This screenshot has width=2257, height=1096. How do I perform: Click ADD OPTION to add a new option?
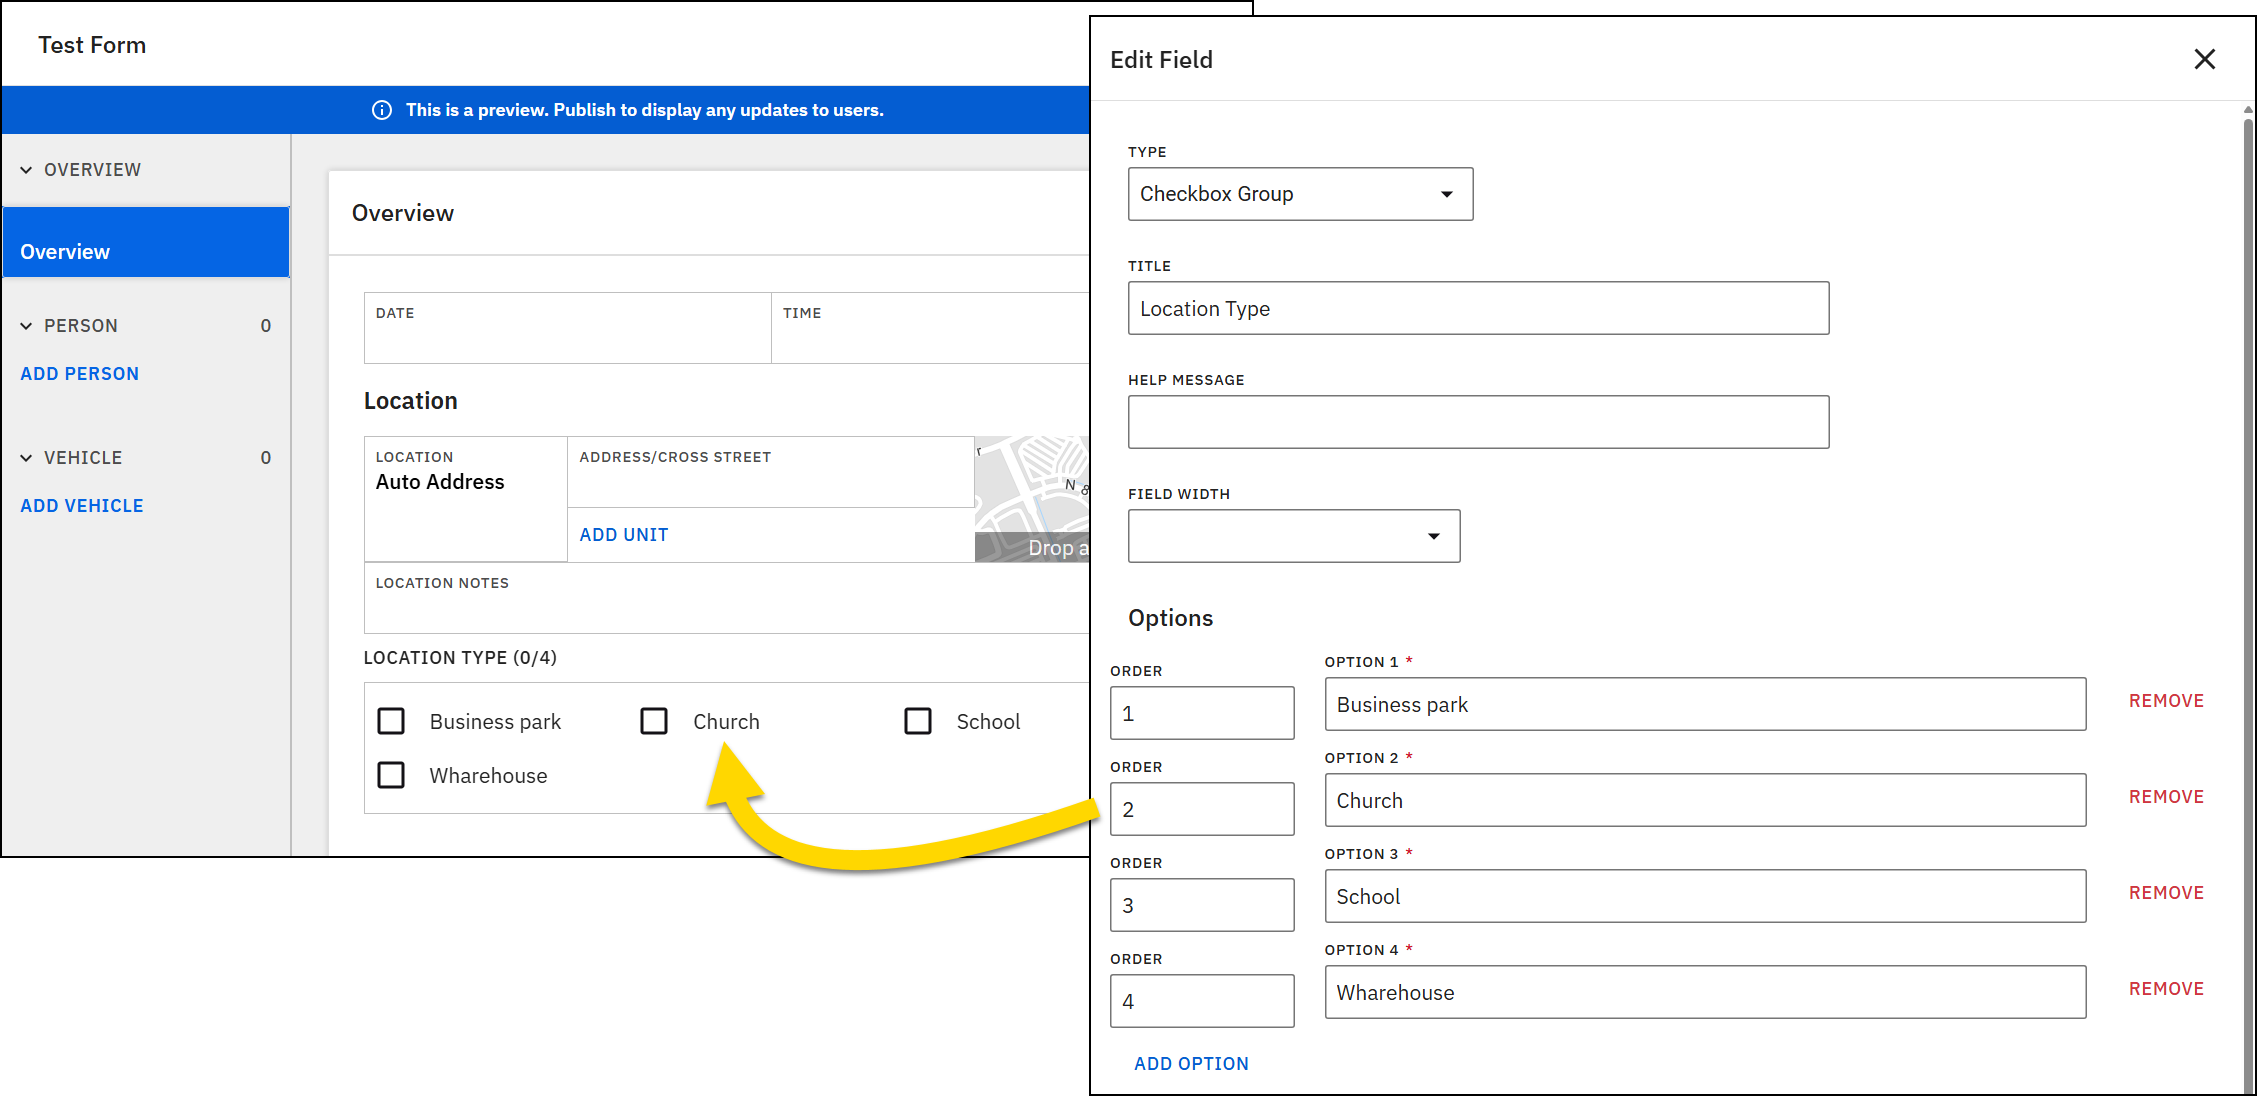click(x=1190, y=1063)
